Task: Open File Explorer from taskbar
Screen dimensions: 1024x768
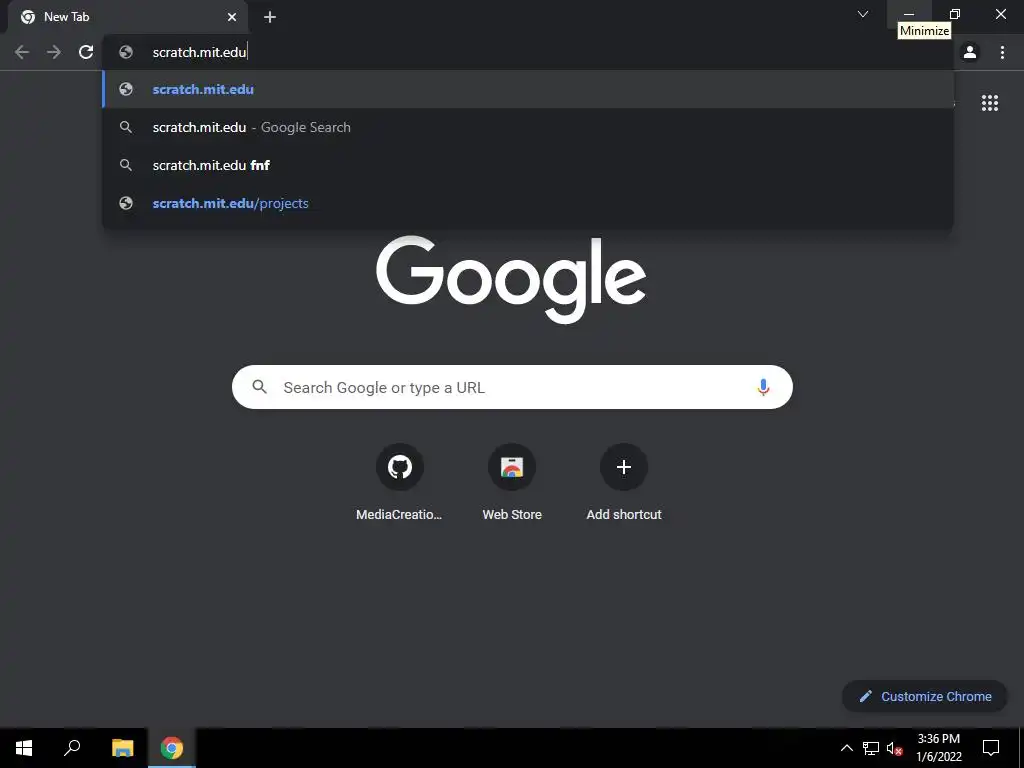Action: 122,748
